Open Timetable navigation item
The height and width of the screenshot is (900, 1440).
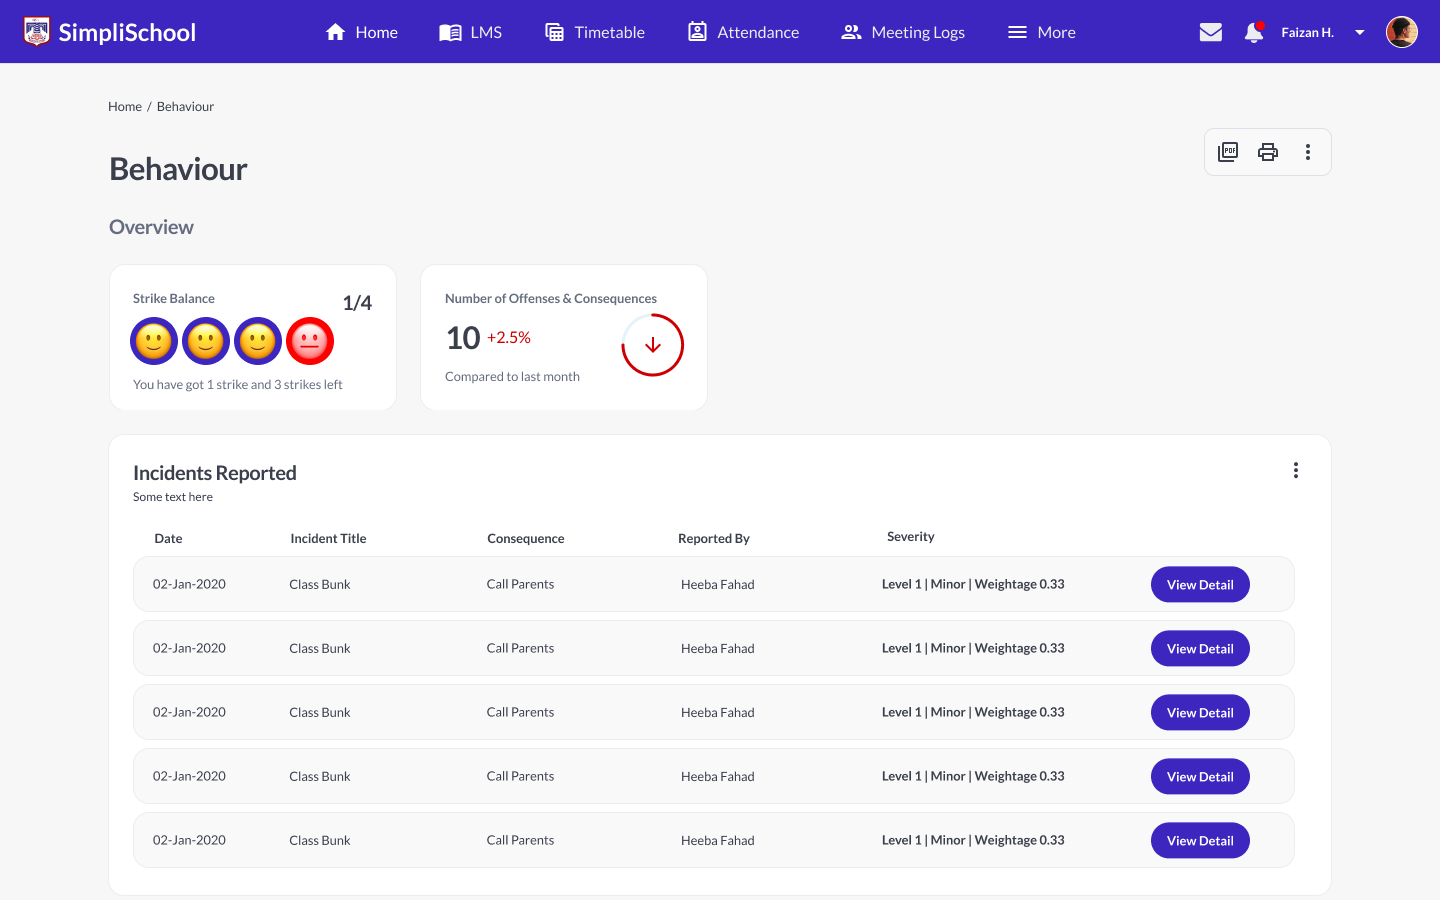595,32
